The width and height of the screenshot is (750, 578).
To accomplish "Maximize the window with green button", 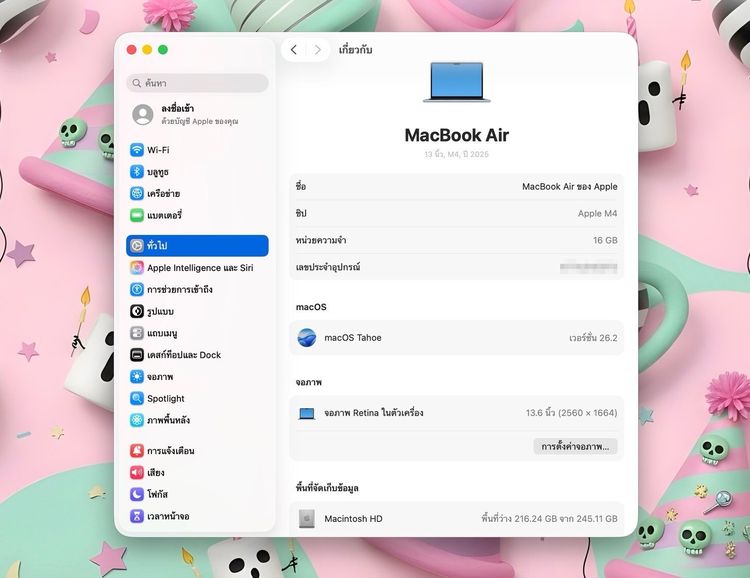I will point(163,50).
